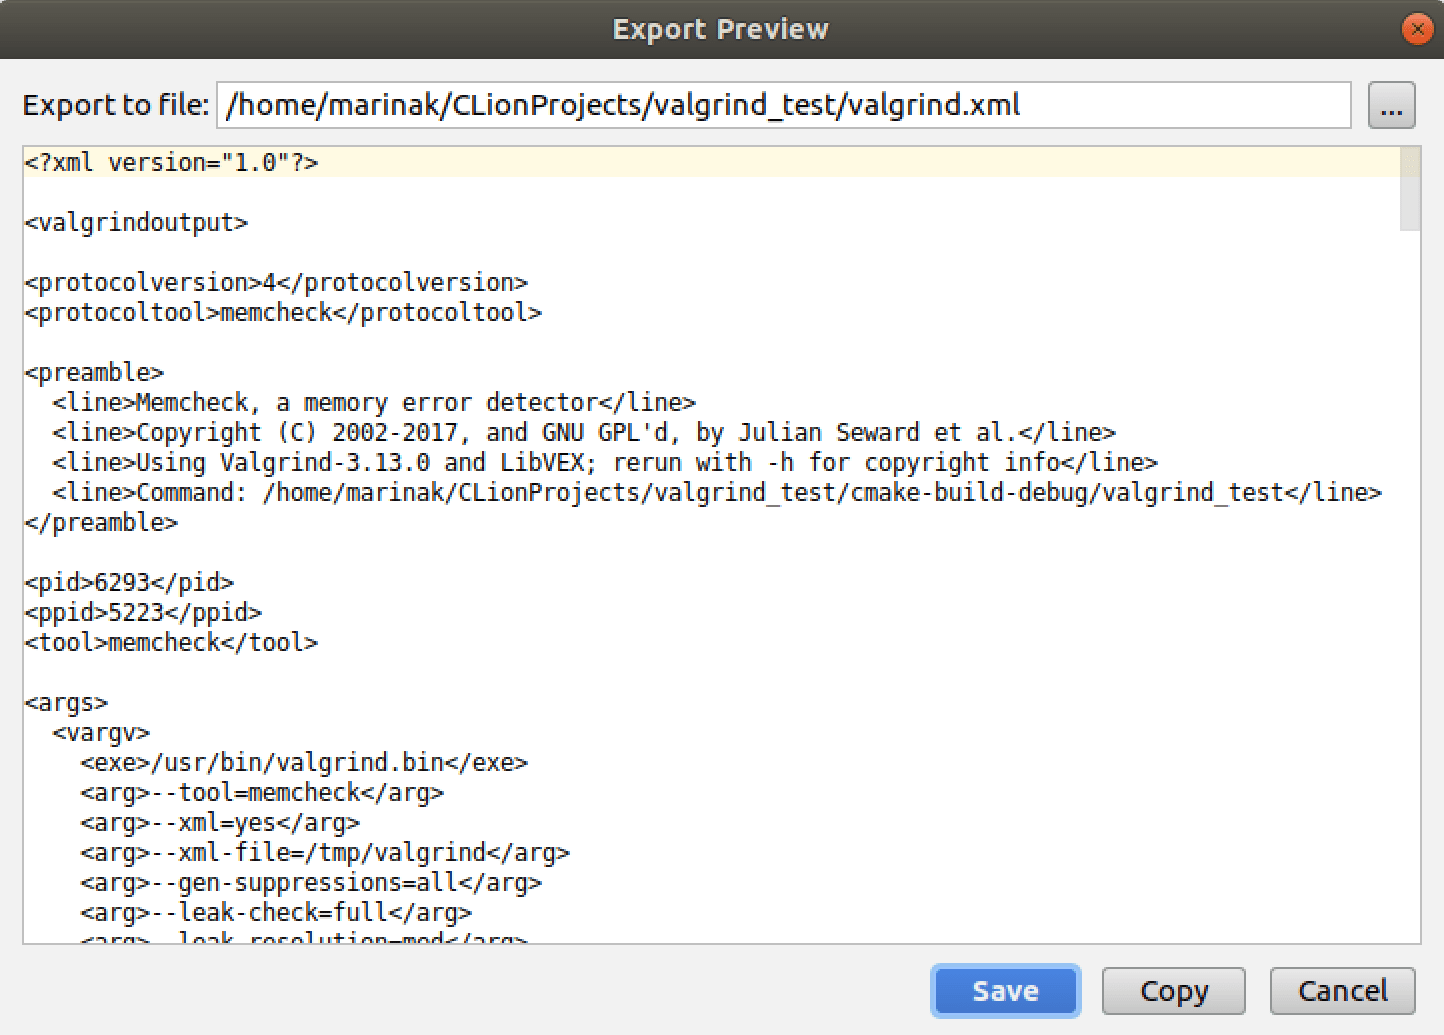Click the <tool>memcheck</tool> line

[x=171, y=642]
